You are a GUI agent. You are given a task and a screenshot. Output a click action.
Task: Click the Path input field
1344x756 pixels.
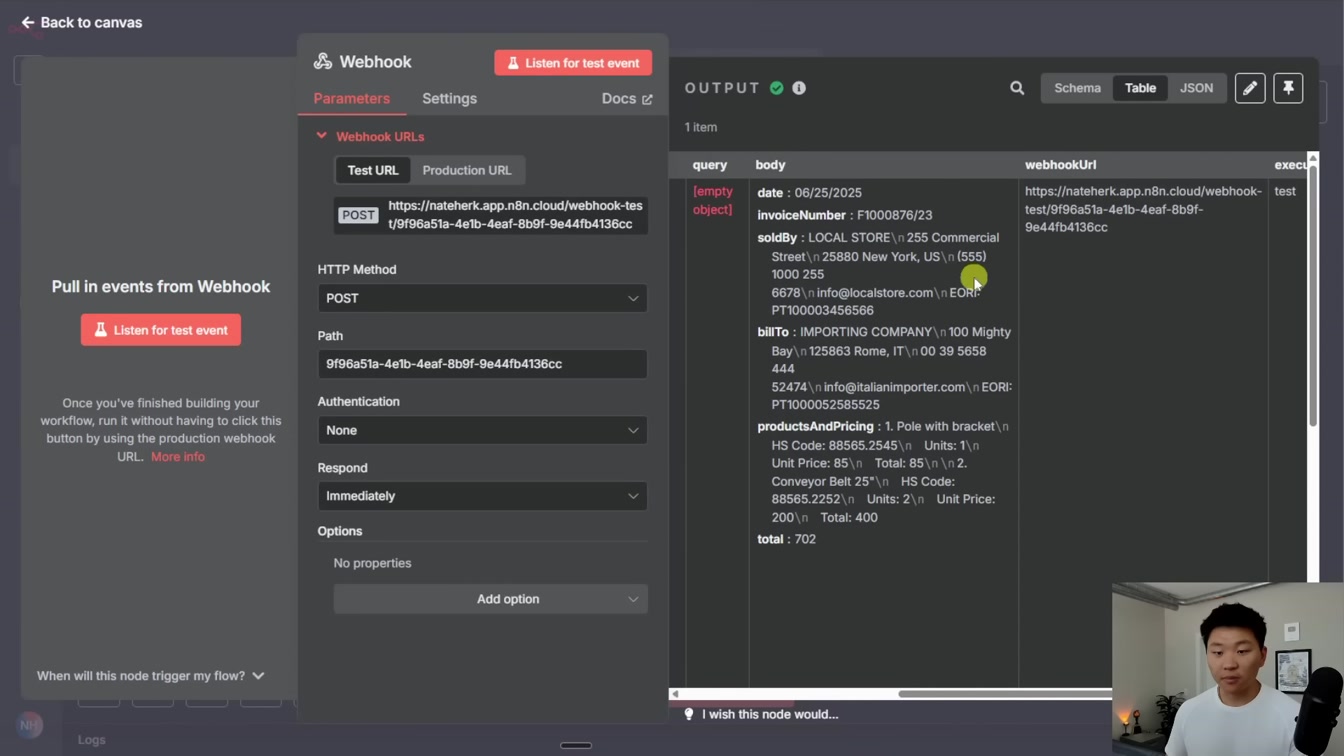point(483,364)
